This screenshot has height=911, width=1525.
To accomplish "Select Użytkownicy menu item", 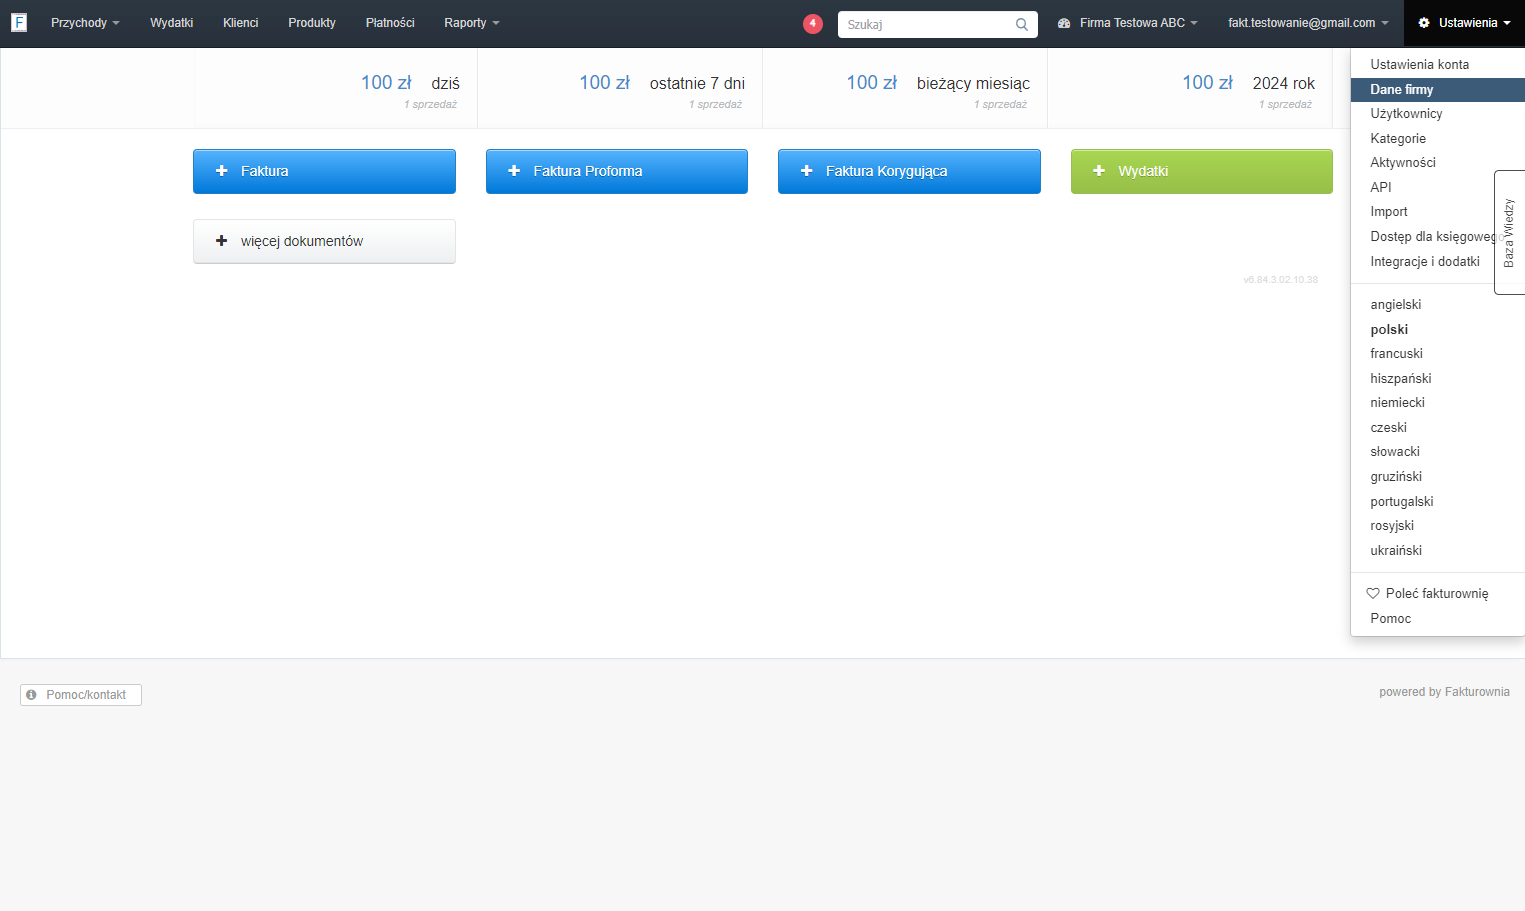I will coord(1437,113).
